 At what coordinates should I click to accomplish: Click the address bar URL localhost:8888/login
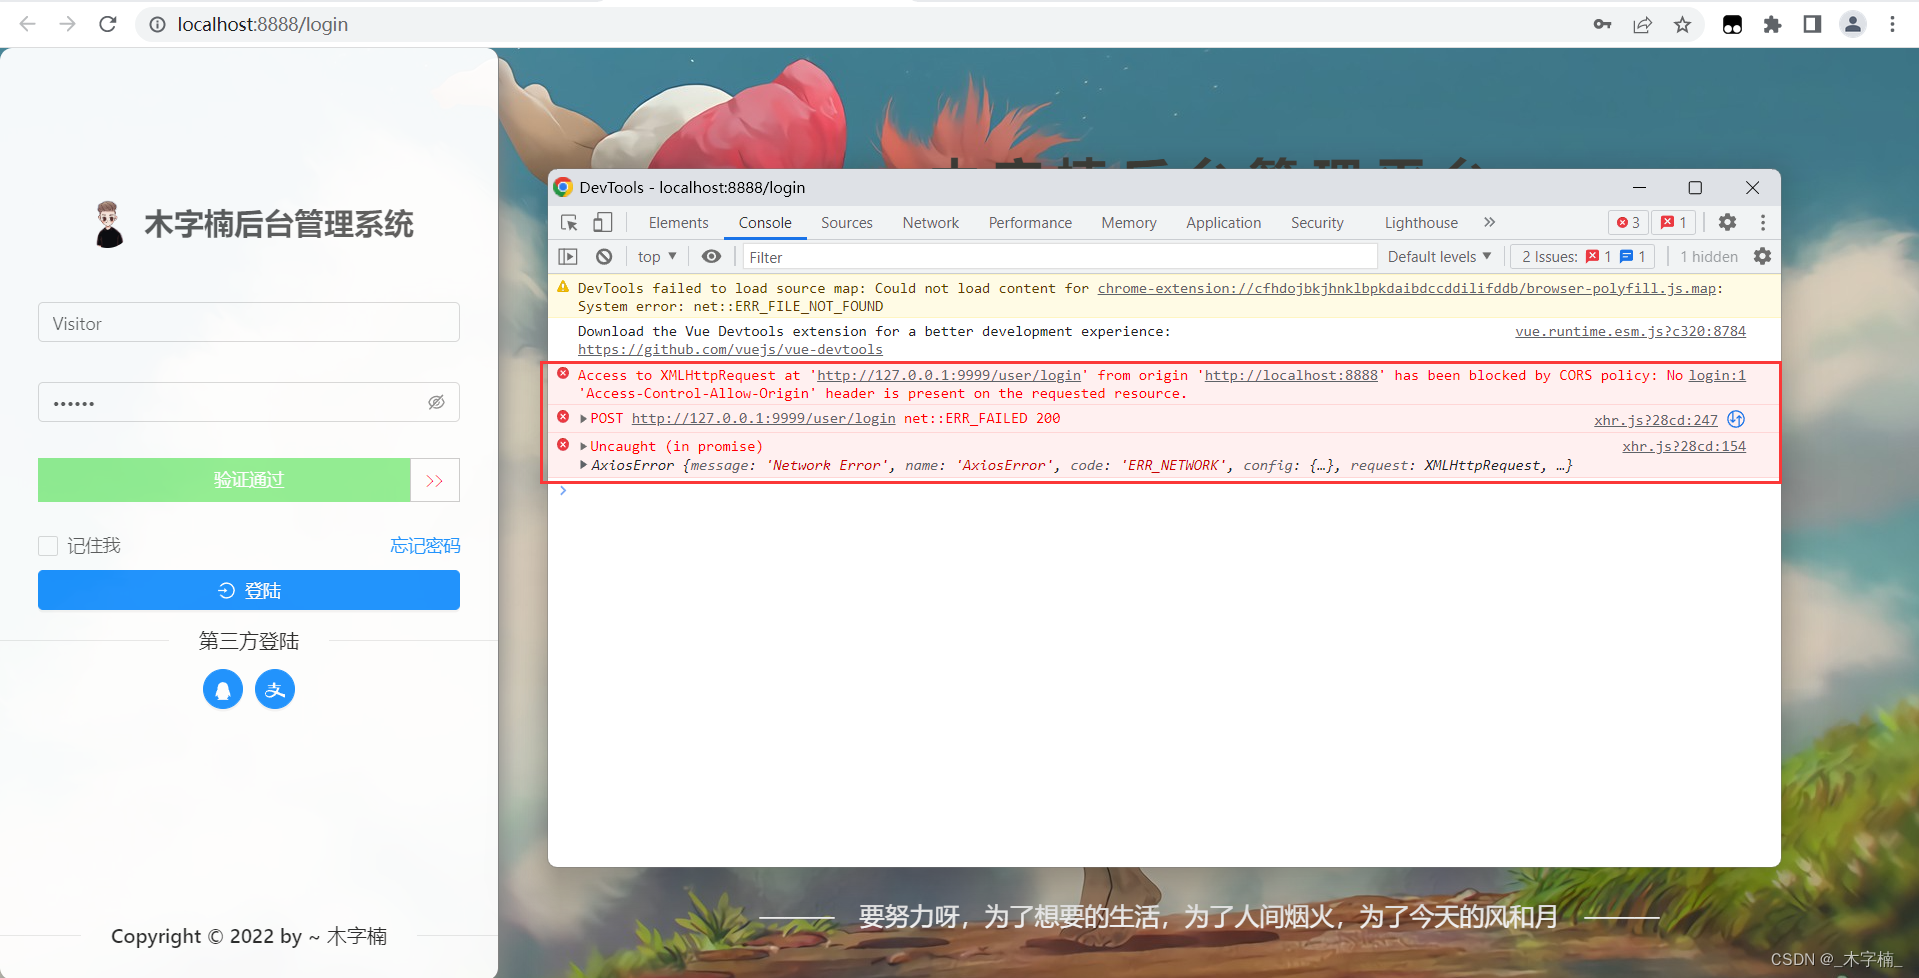pos(263,24)
